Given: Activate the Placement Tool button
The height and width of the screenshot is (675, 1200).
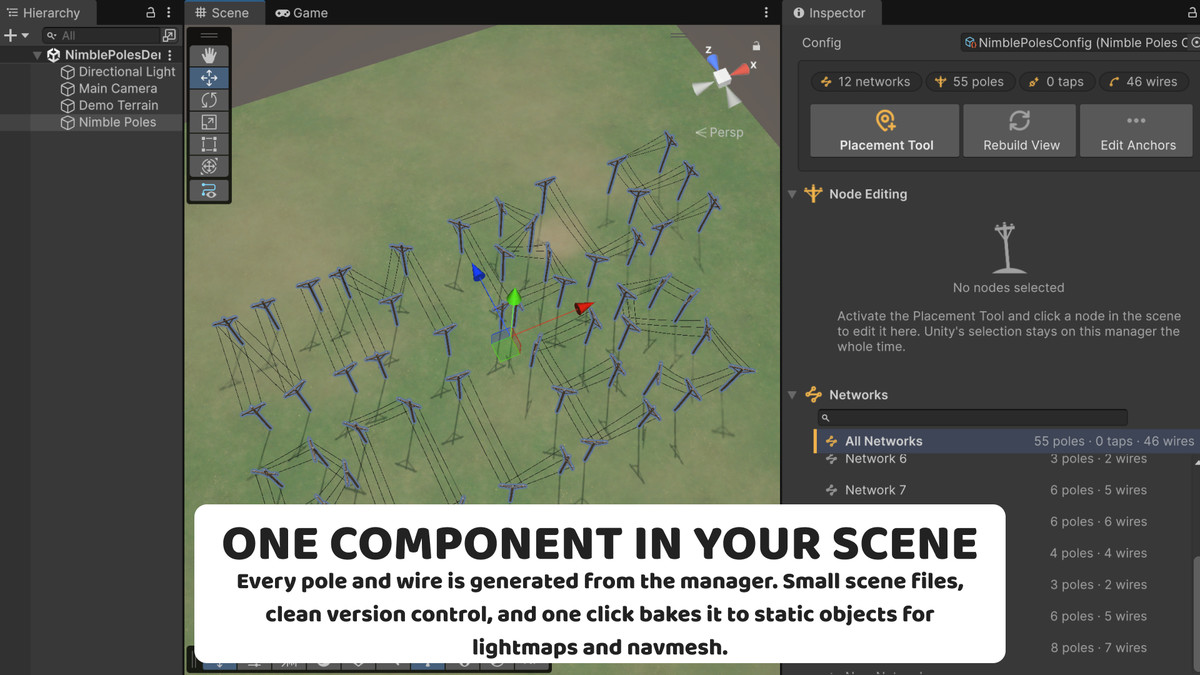Looking at the screenshot, I should (886, 130).
